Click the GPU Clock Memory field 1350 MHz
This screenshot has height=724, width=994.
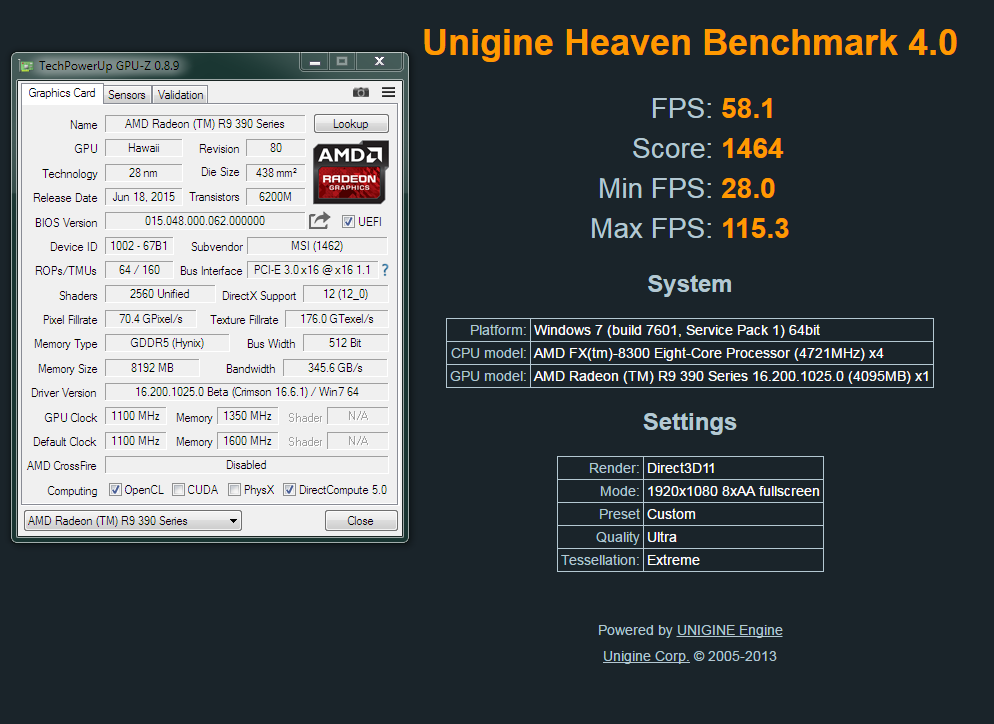click(x=248, y=416)
